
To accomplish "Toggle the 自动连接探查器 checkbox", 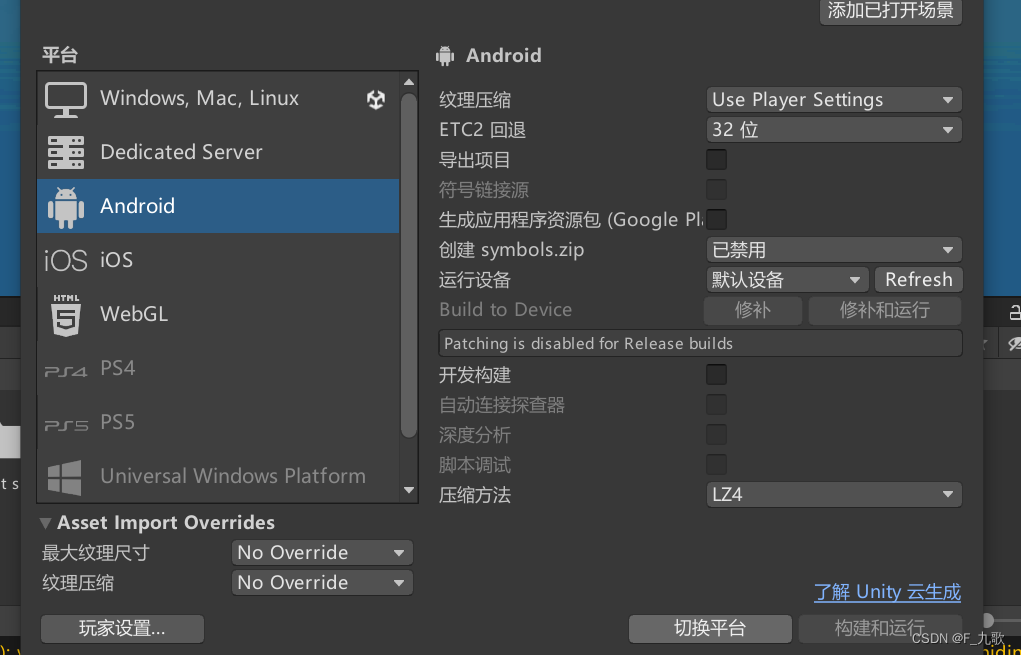I will click(716, 404).
